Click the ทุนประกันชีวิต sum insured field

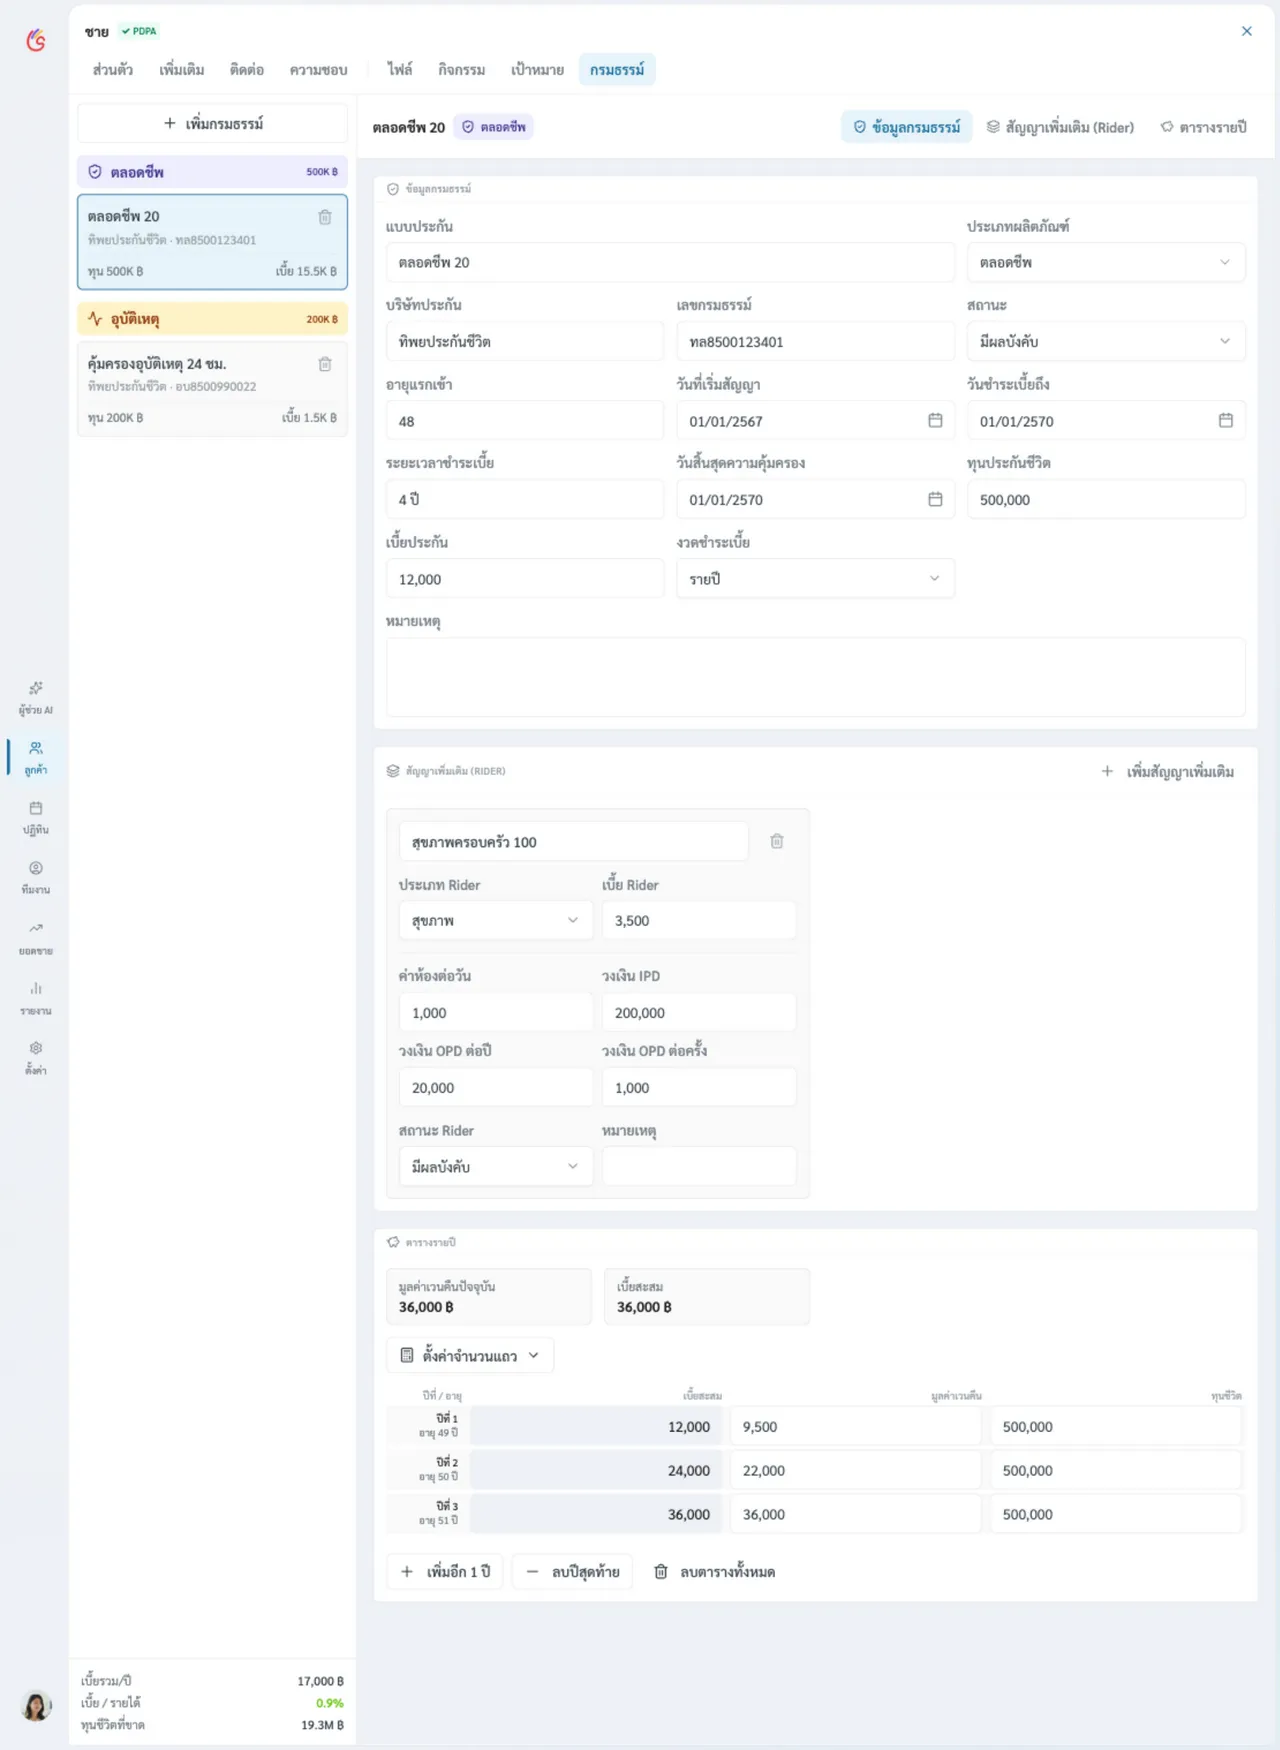pyautogui.click(x=1106, y=499)
